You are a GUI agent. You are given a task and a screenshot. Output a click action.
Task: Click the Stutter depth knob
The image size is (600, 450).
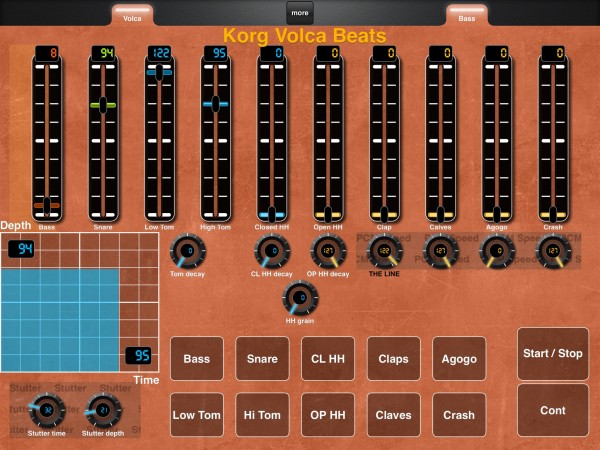103,411
